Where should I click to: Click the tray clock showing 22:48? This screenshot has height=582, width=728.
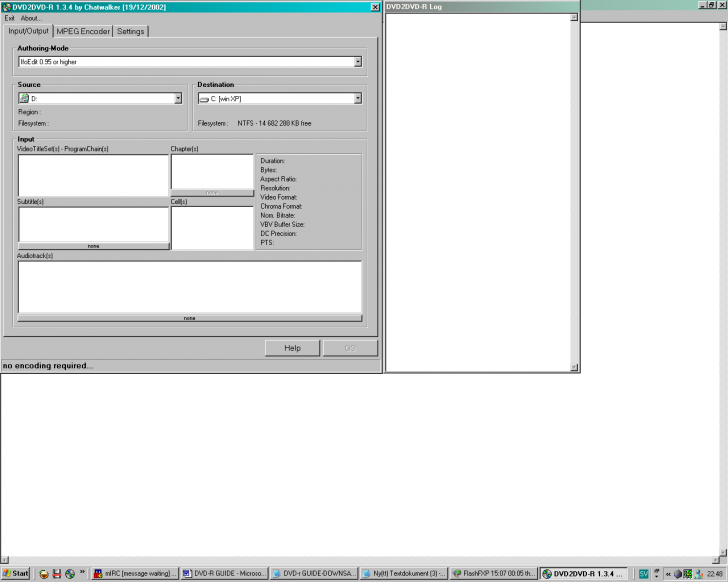click(715, 574)
